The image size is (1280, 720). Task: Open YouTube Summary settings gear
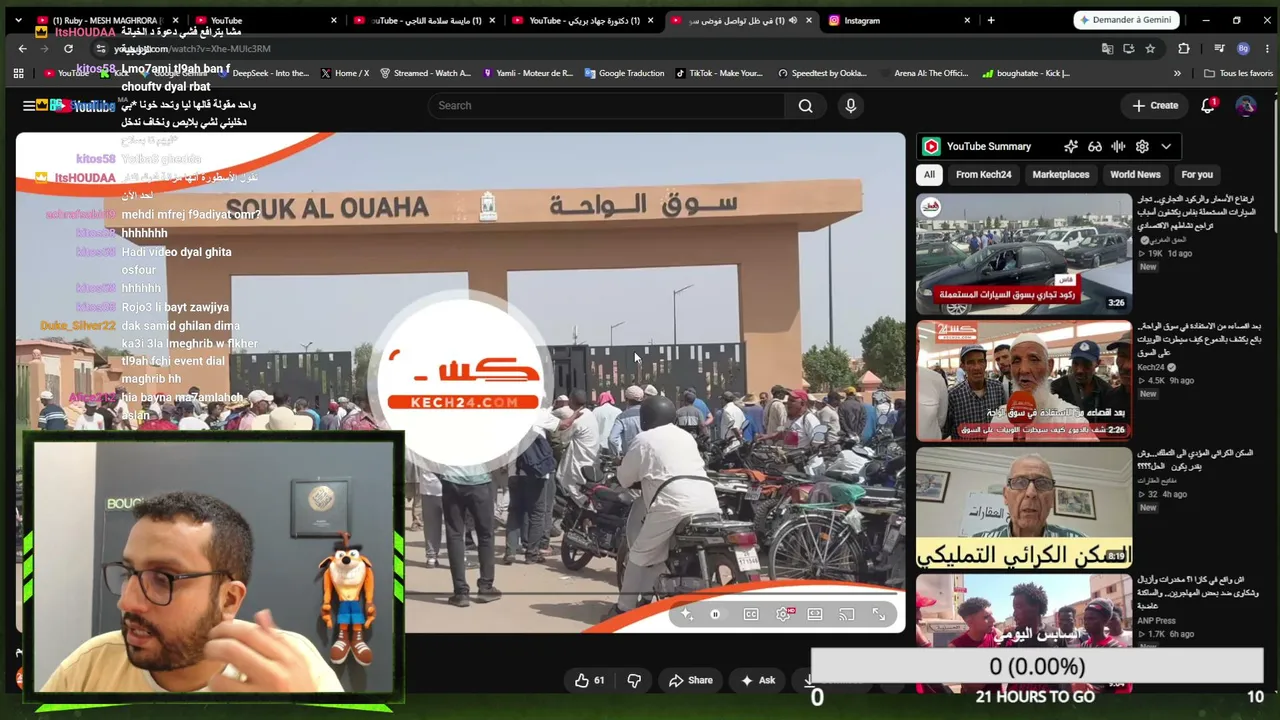pos(1142,146)
